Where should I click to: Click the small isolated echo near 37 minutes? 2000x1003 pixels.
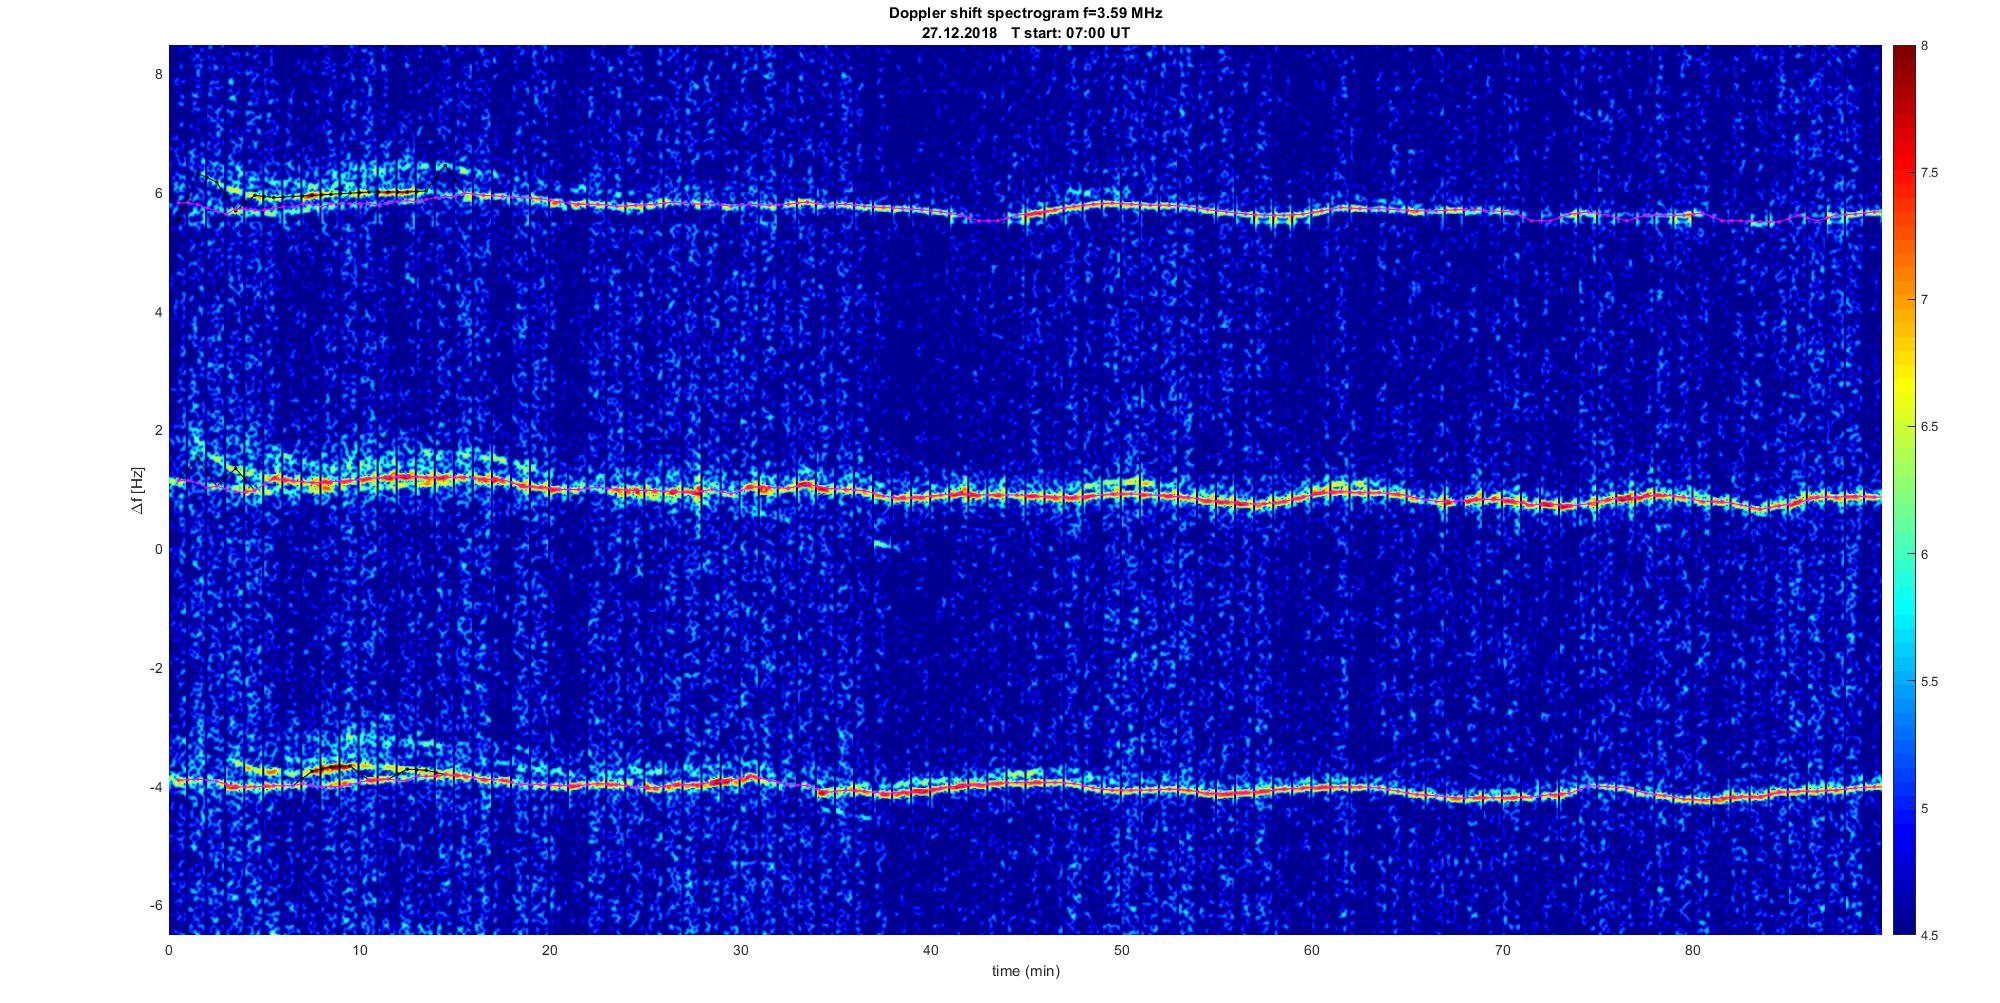point(886,545)
